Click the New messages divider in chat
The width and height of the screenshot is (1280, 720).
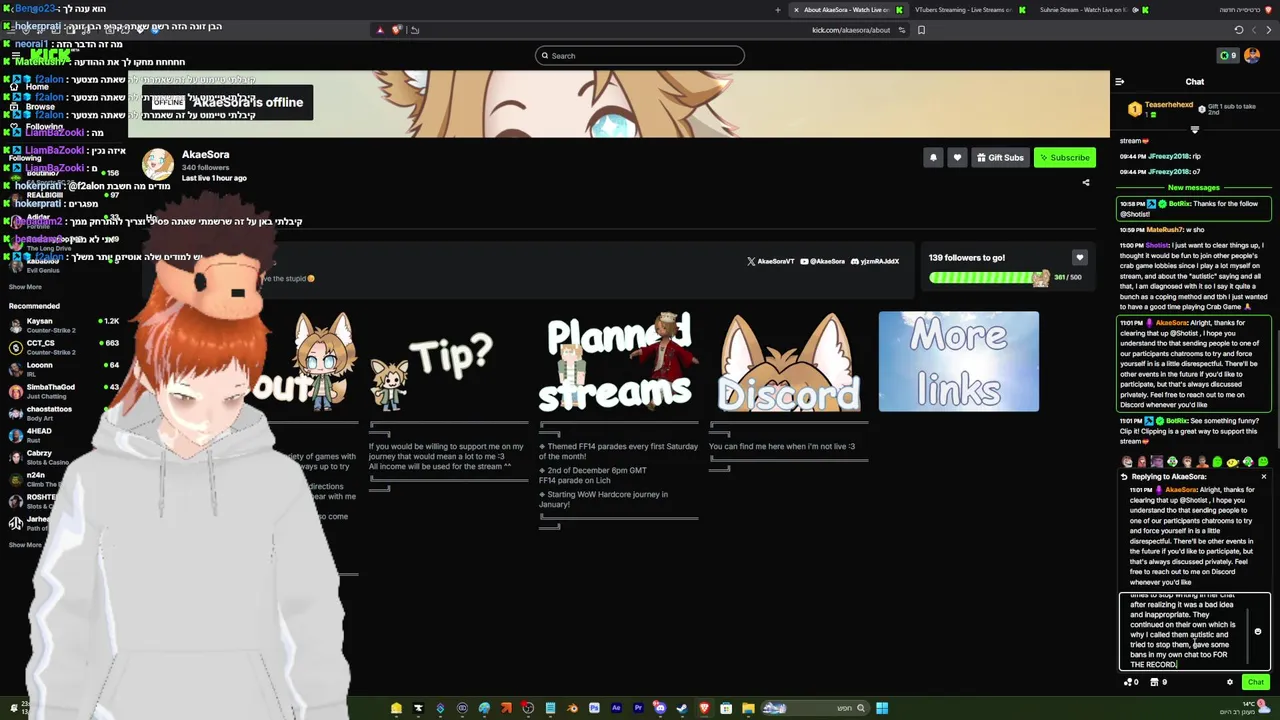pos(1194,187)
